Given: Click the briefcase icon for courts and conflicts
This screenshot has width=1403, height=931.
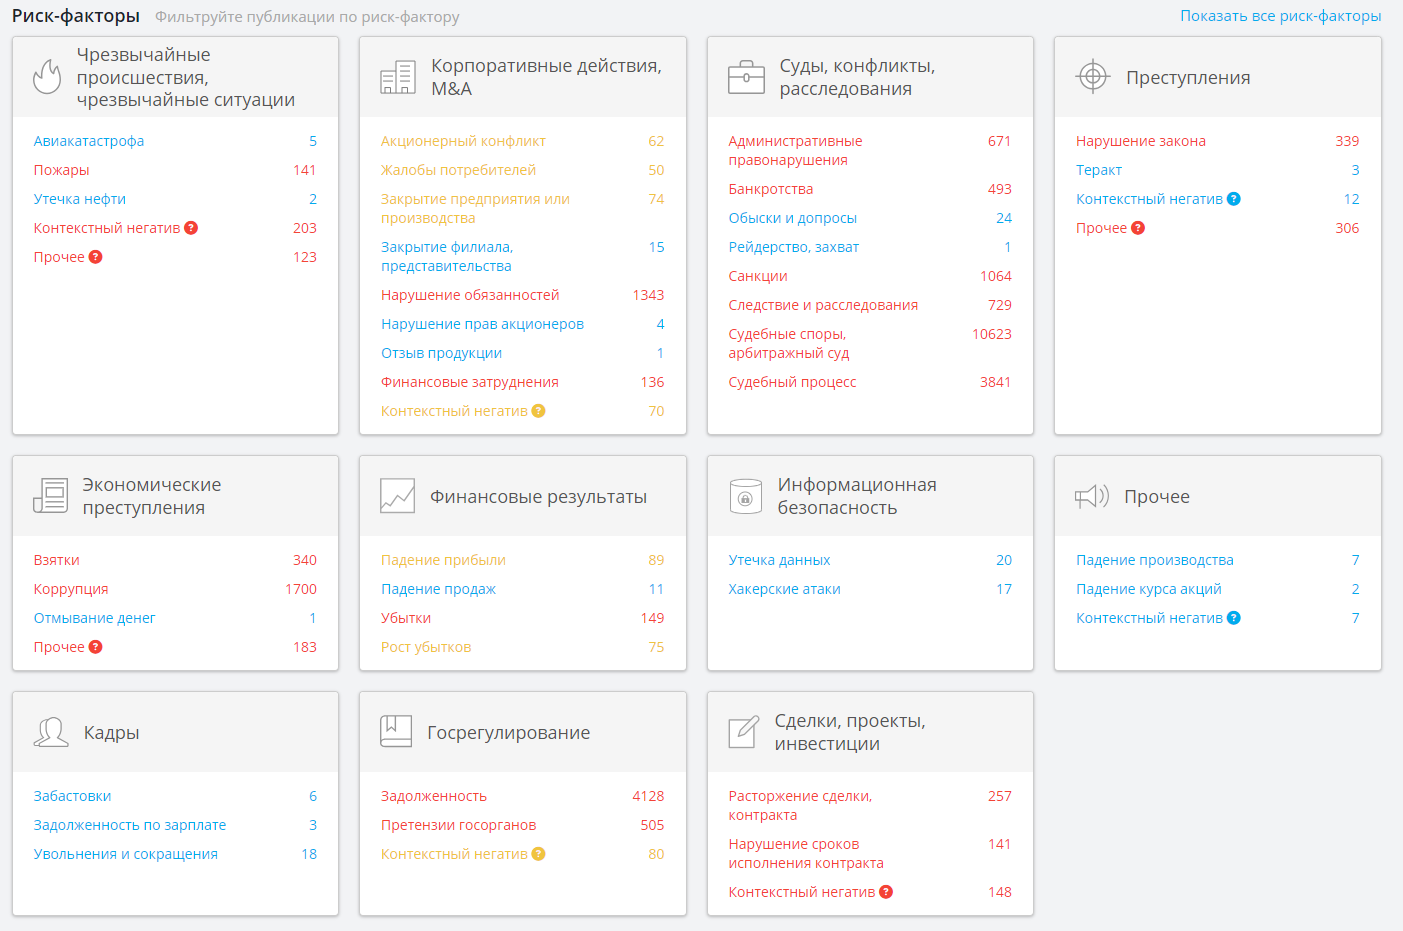Looking at the screenshot, I should [746, 77].
